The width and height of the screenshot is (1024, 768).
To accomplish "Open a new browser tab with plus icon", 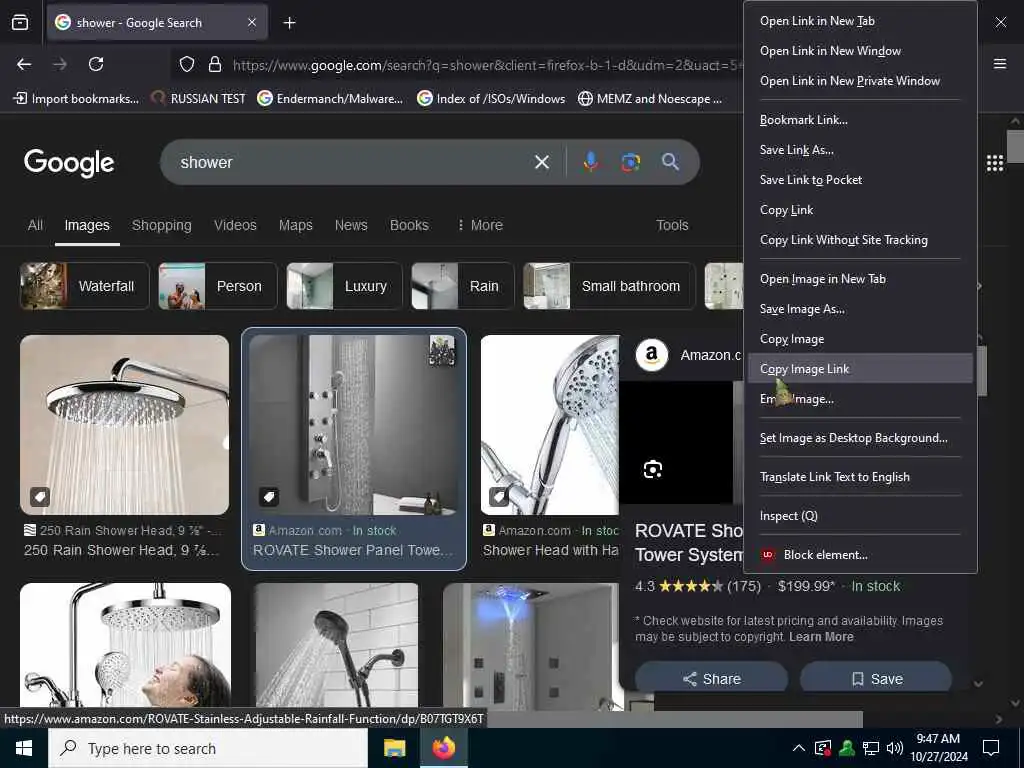I will tap(289, 23).
